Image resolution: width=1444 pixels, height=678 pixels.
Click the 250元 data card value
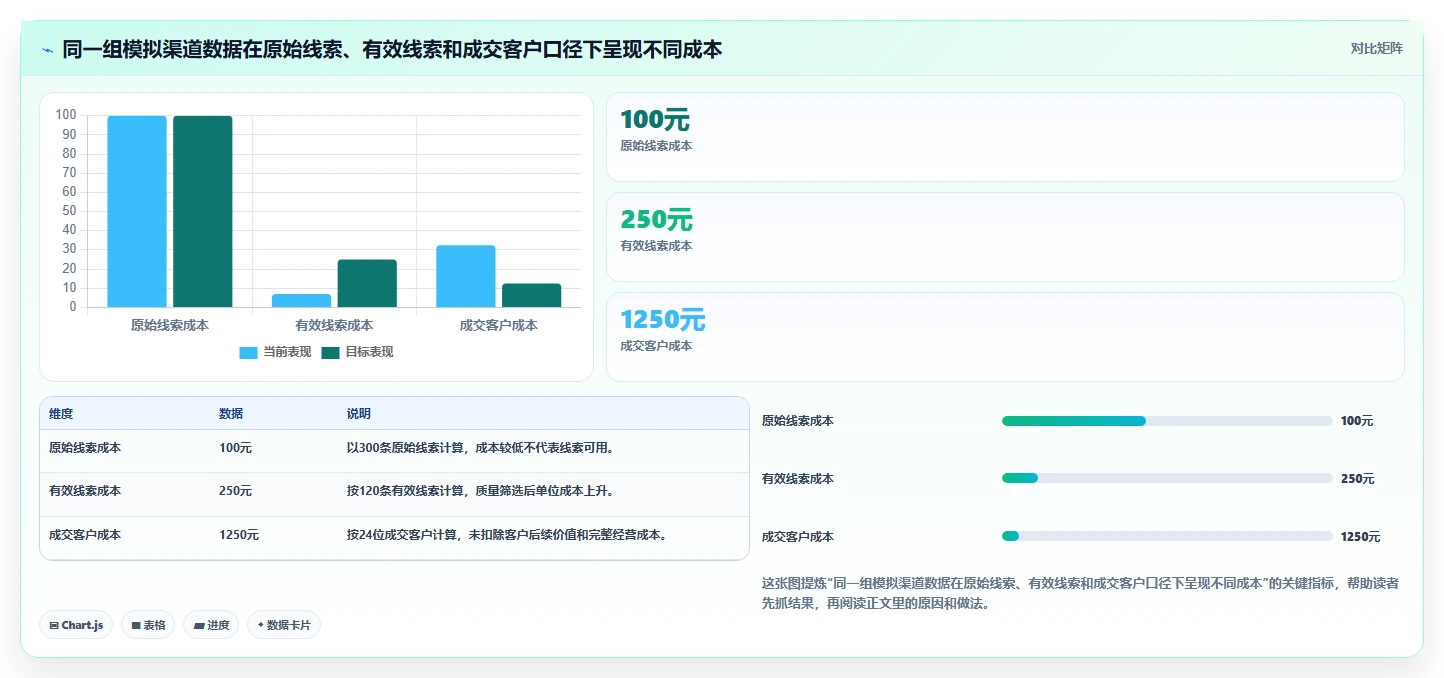[656, 220]
